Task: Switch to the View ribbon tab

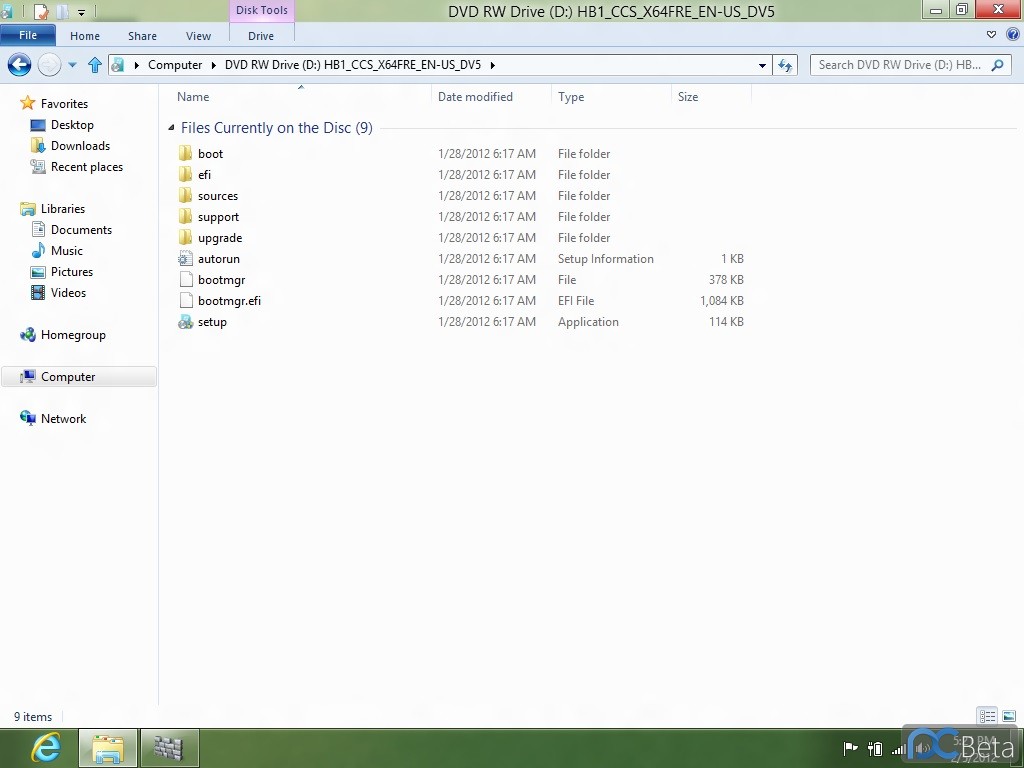Action: (198, 36)
